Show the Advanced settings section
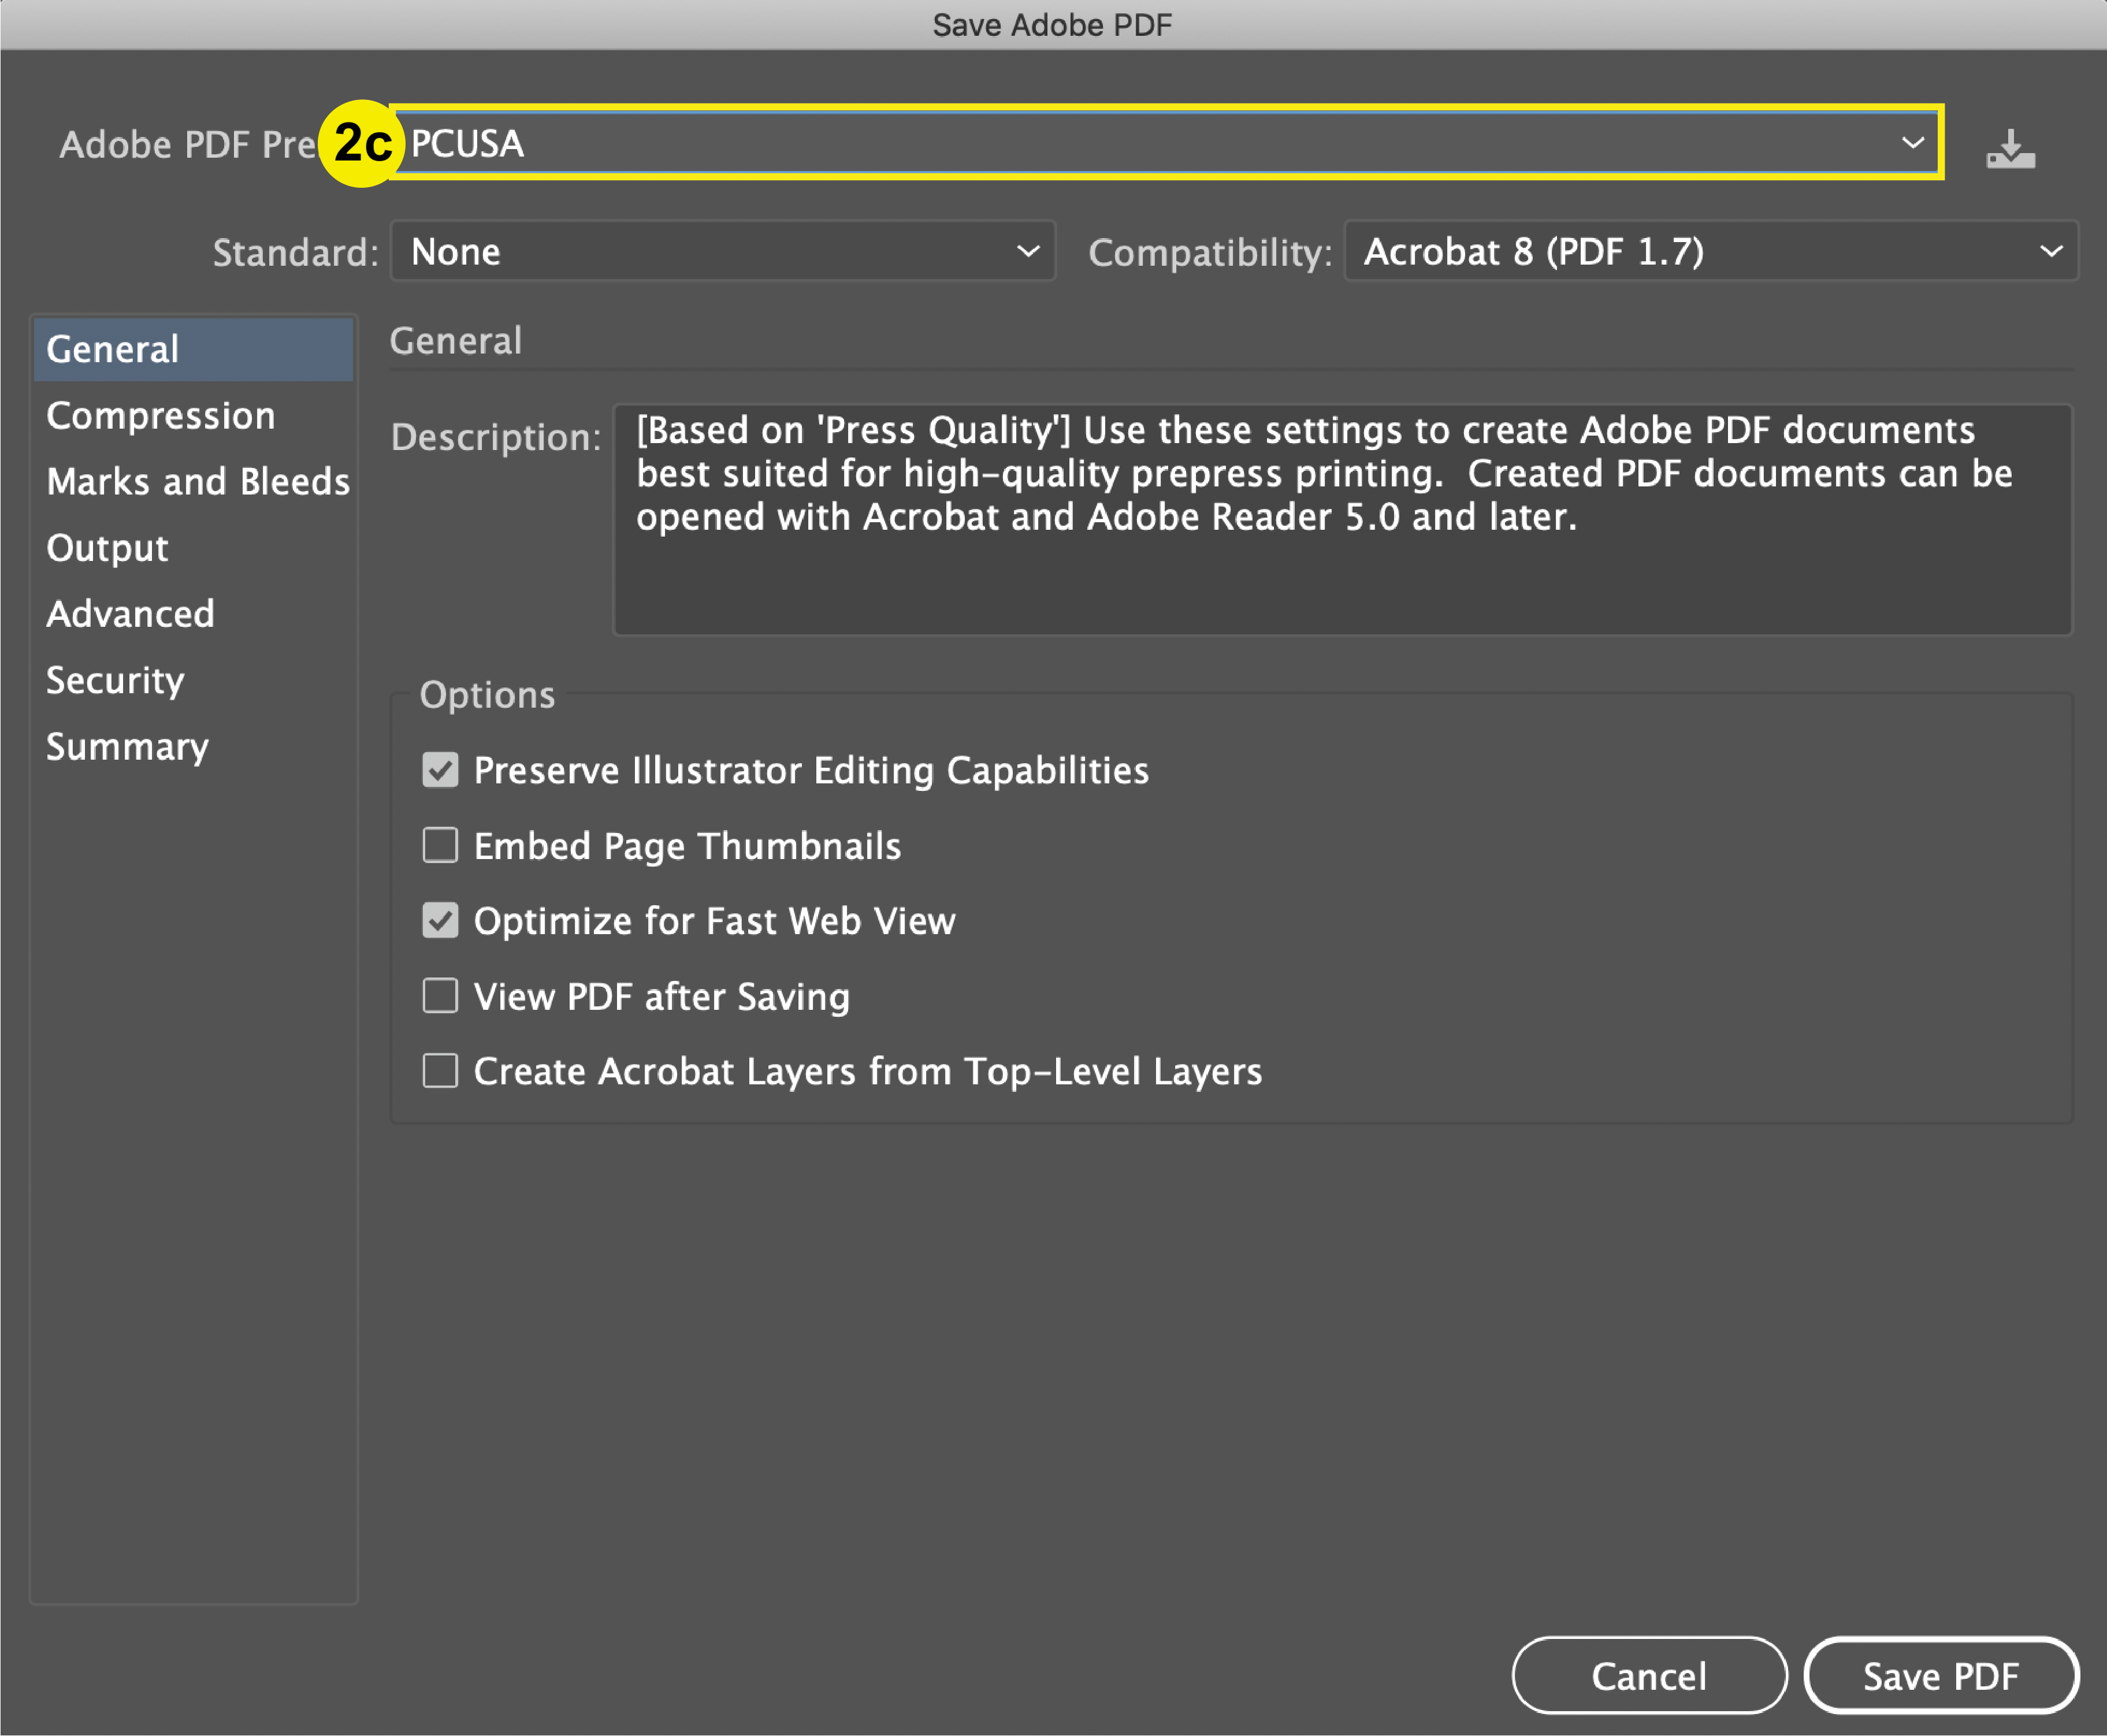Screen dimensions: 2107x1736 pos(193,614)
